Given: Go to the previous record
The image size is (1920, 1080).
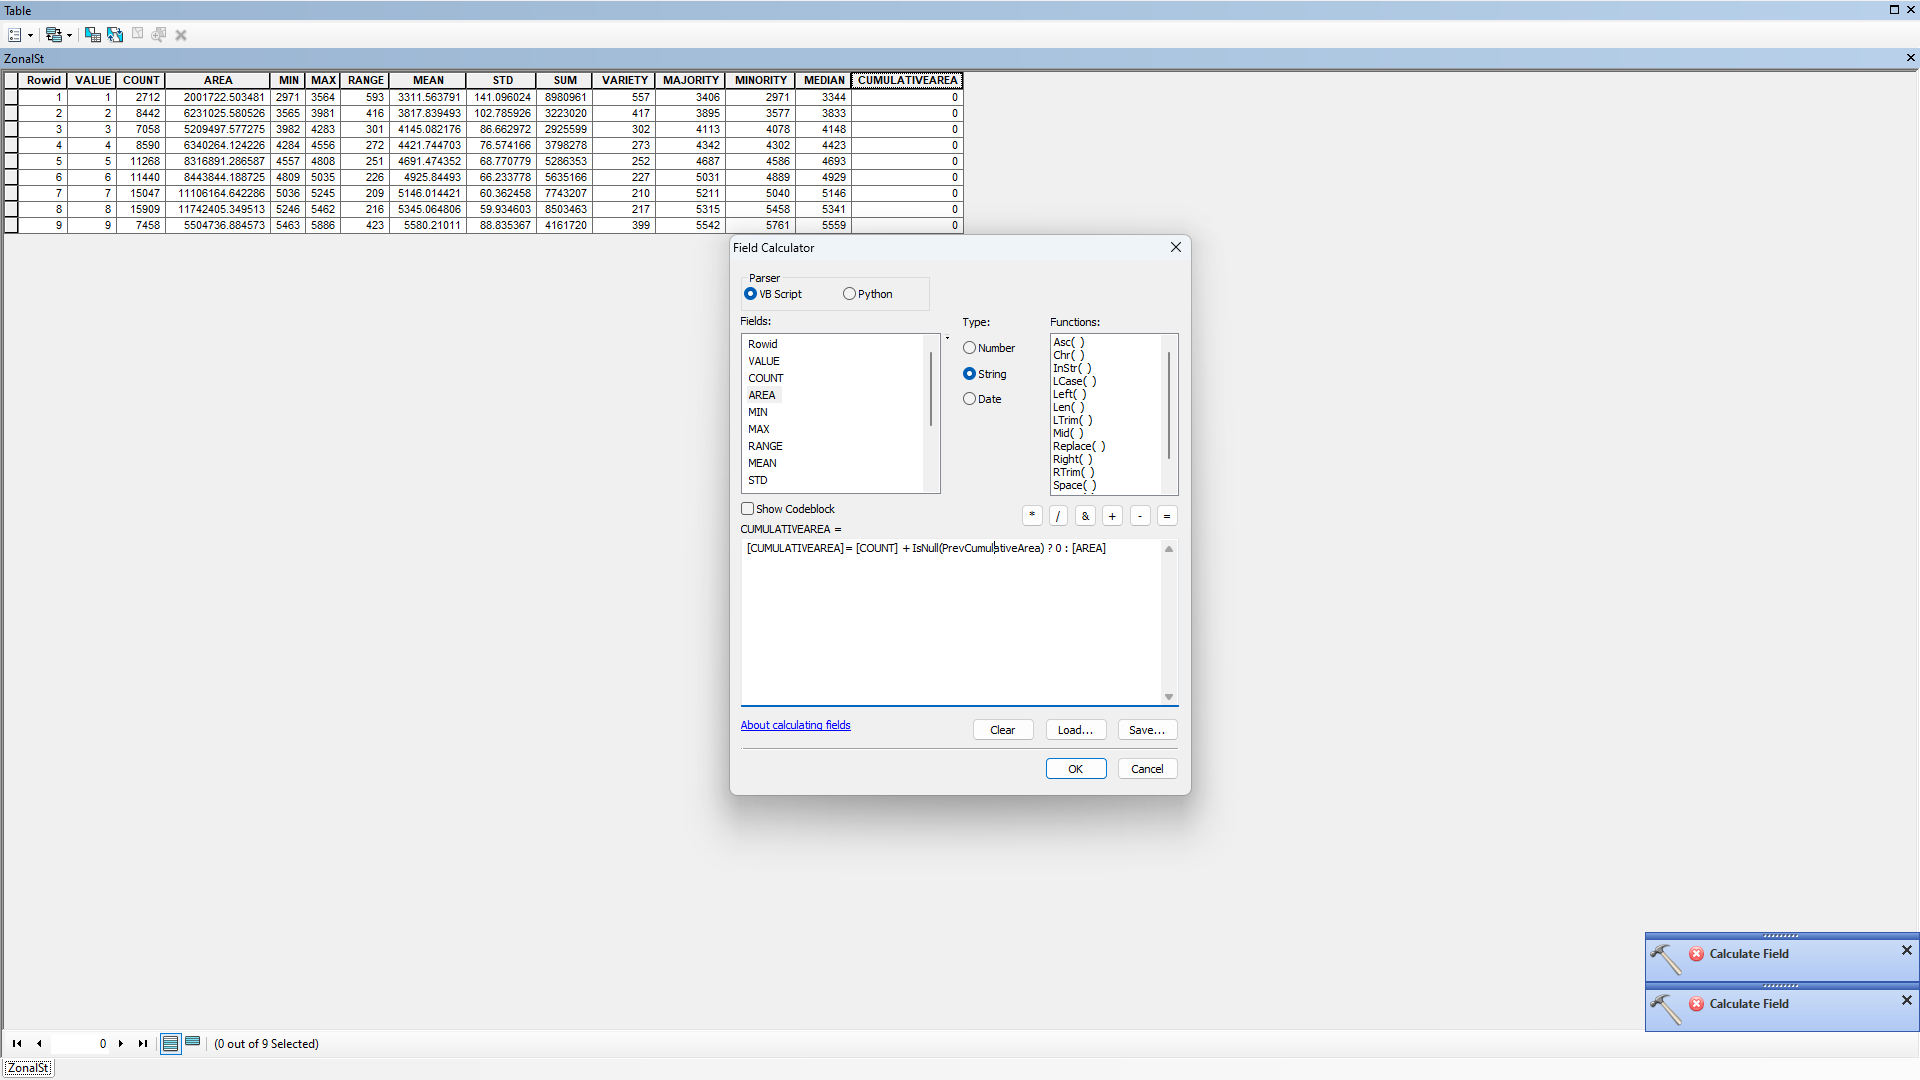Looking at the screenshot, I should [x=39, y=1043].
